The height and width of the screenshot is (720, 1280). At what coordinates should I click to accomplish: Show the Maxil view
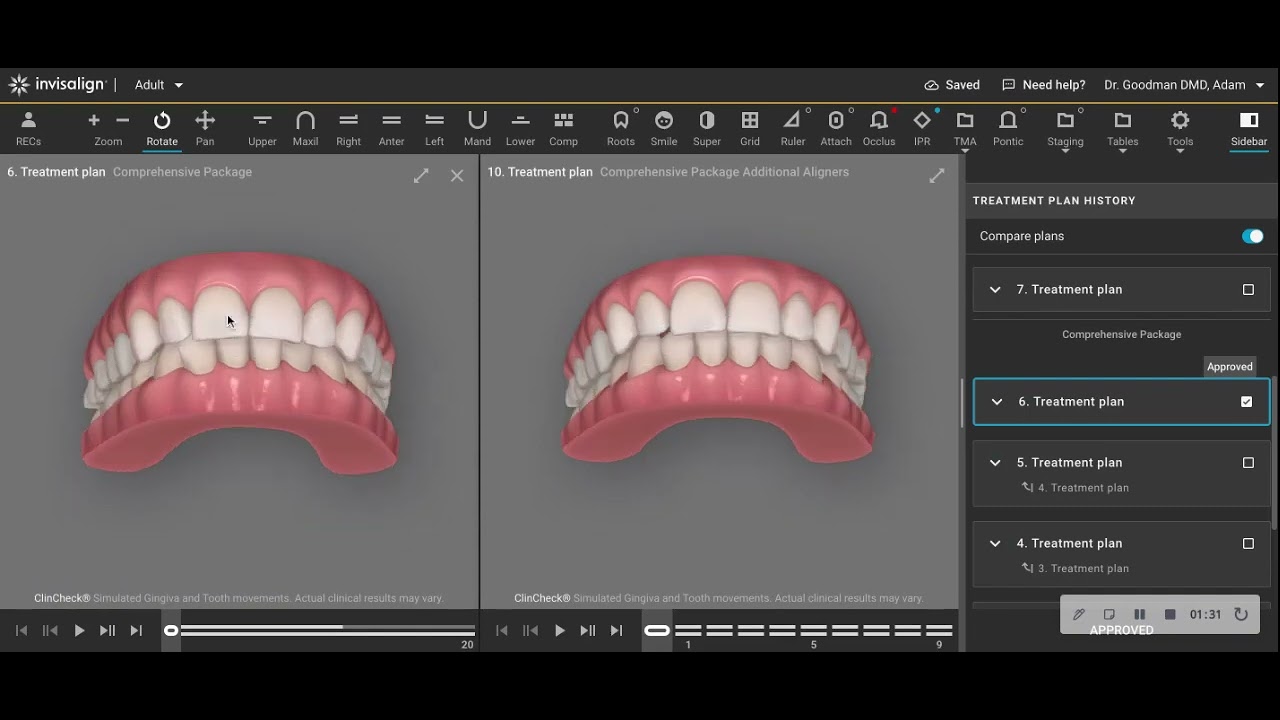(305, 128)
